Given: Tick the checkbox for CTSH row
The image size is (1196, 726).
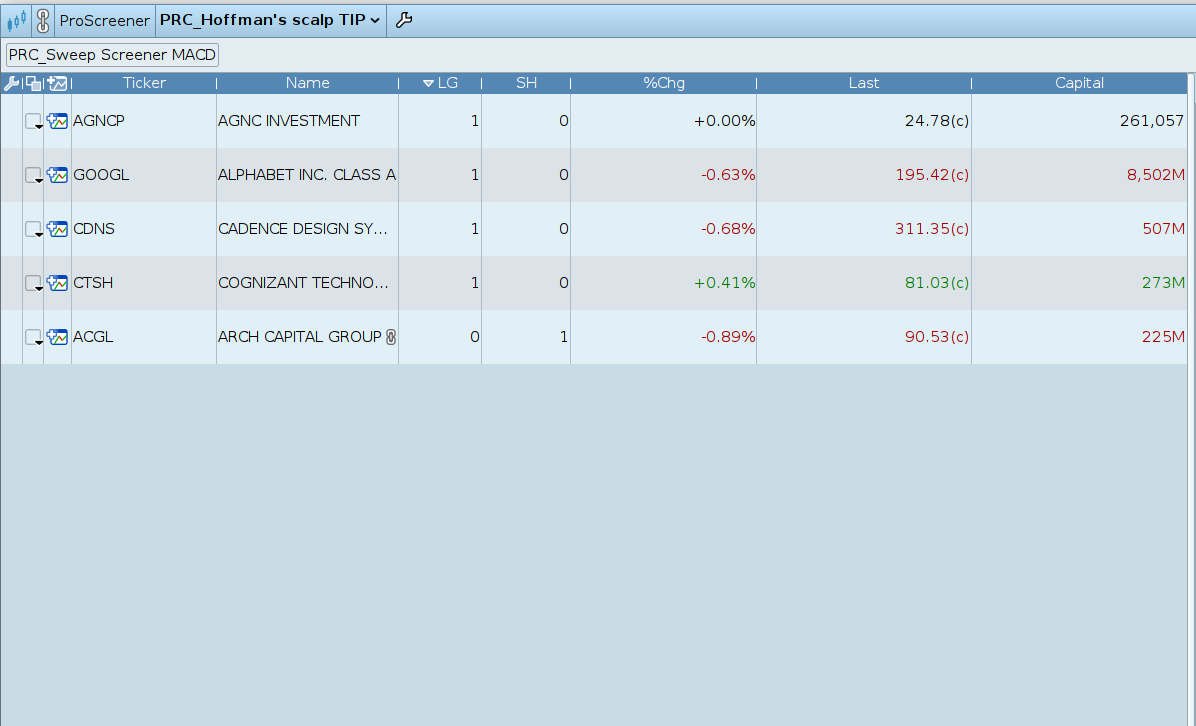Looking at the screenshot, I should pos(32,283).
